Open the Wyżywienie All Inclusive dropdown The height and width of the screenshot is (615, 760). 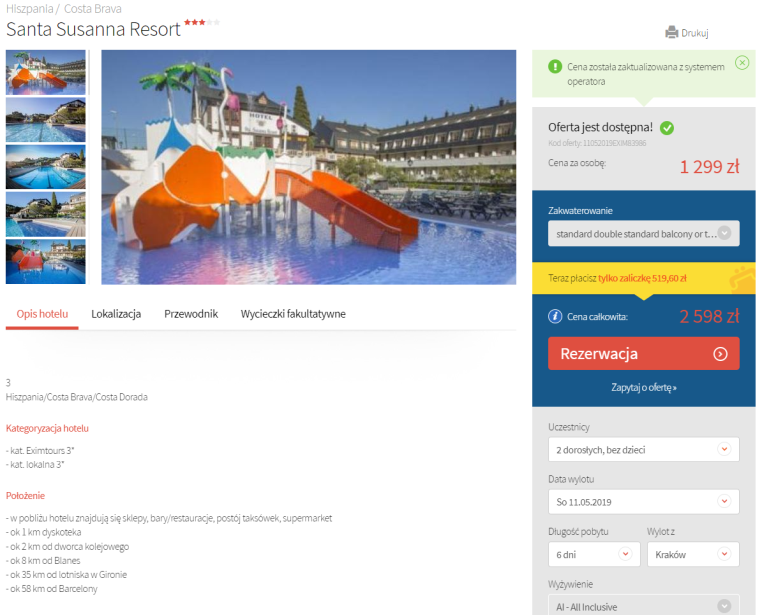tap(644, 606)
